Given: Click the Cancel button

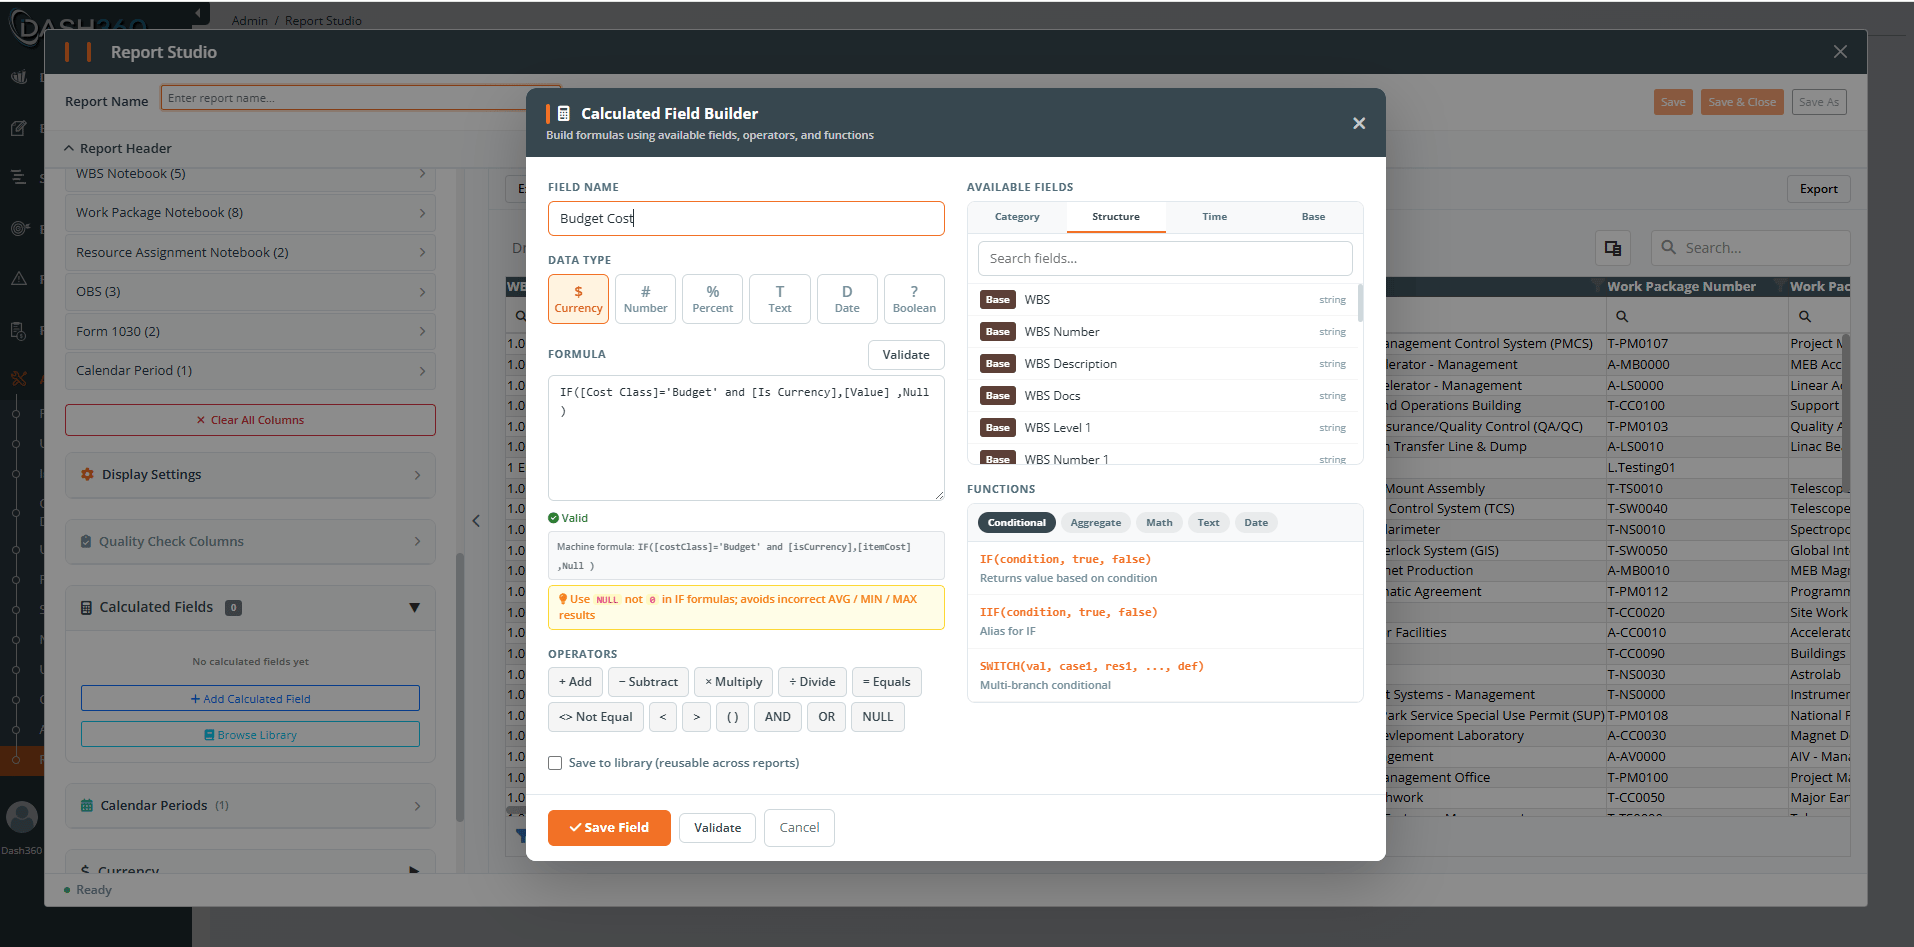Looking at the screenshot, I should point(799,828).
